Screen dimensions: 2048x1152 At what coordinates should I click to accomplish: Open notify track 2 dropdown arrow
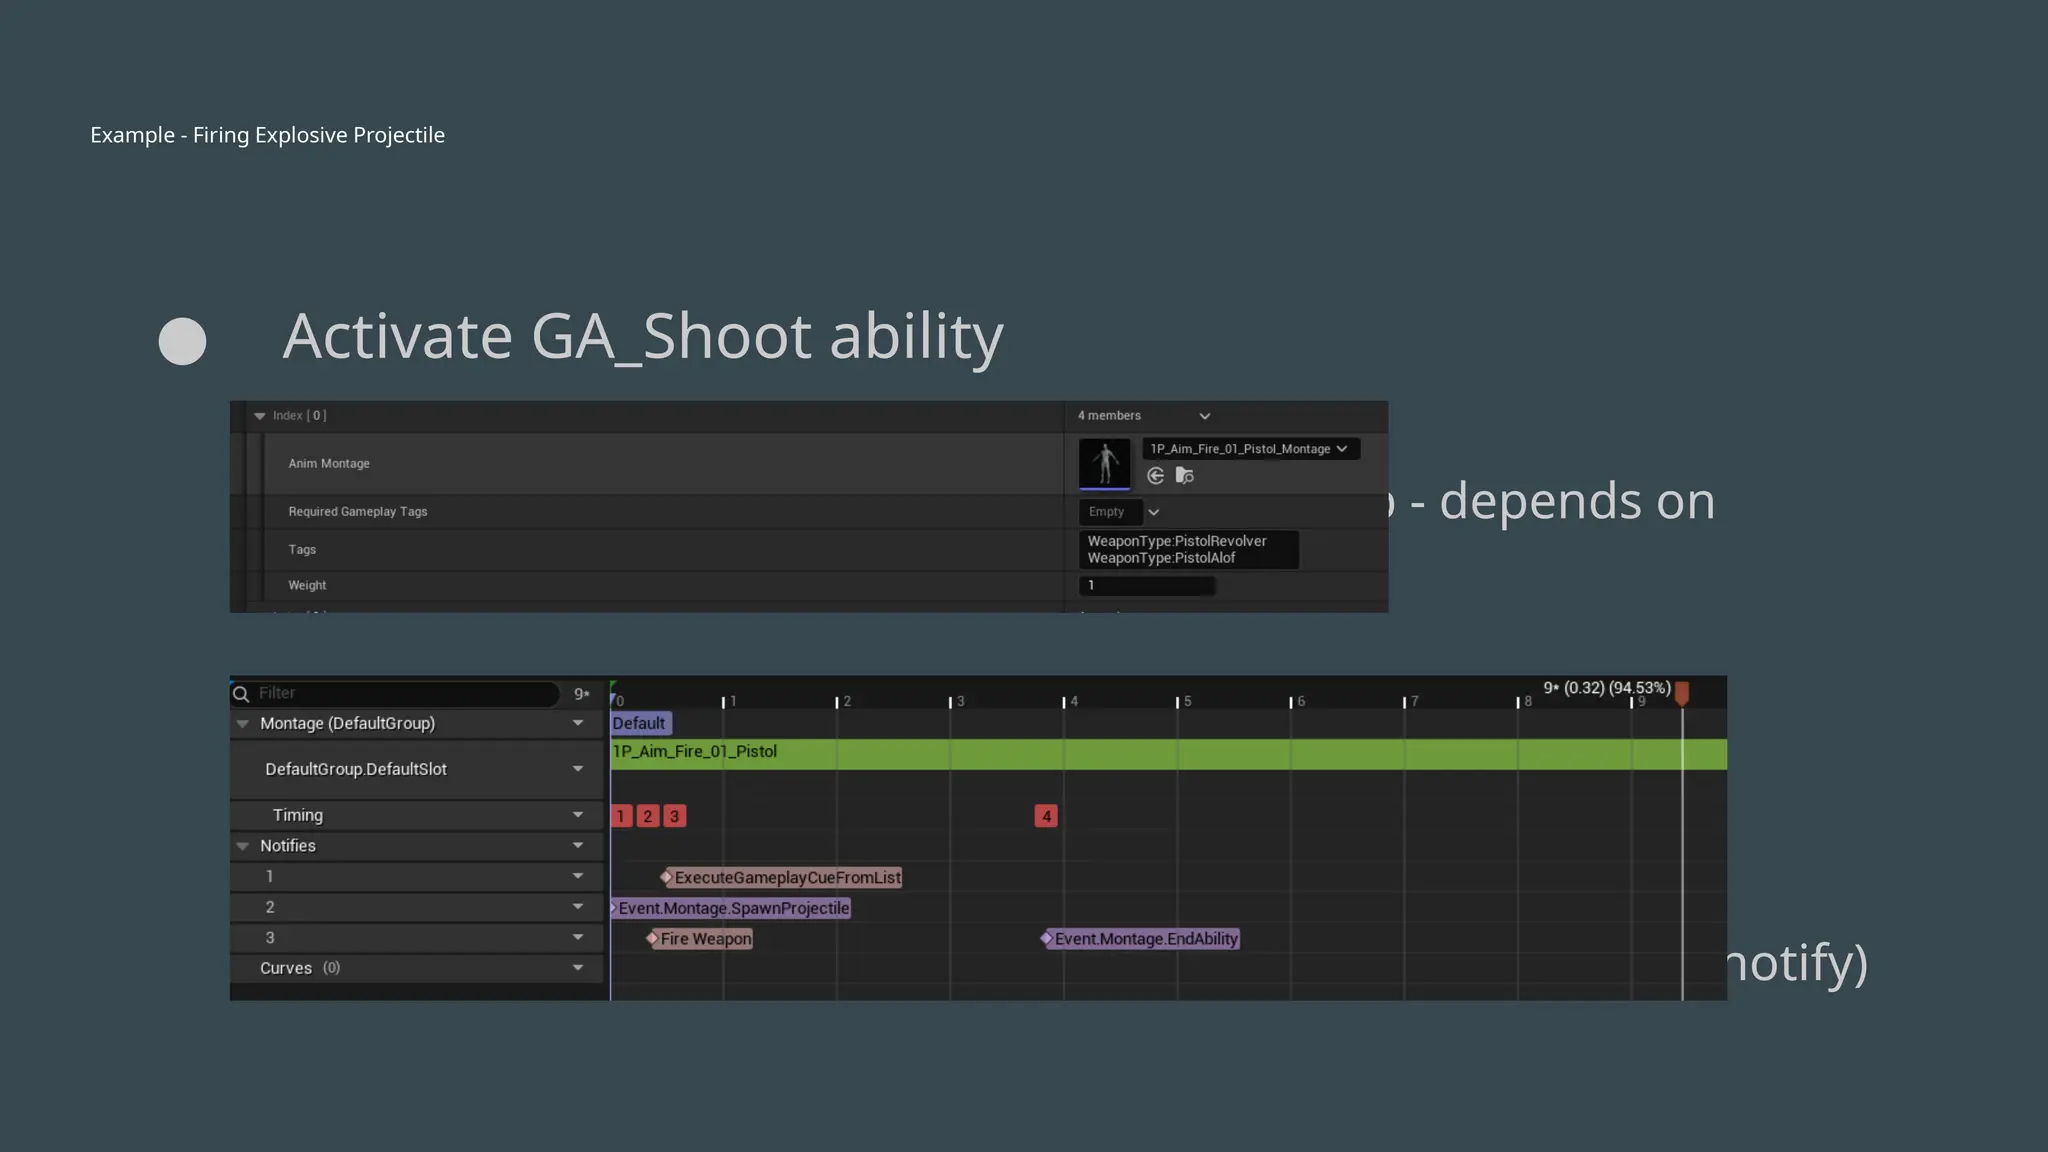pyautogui.click(x=578, y=907)
